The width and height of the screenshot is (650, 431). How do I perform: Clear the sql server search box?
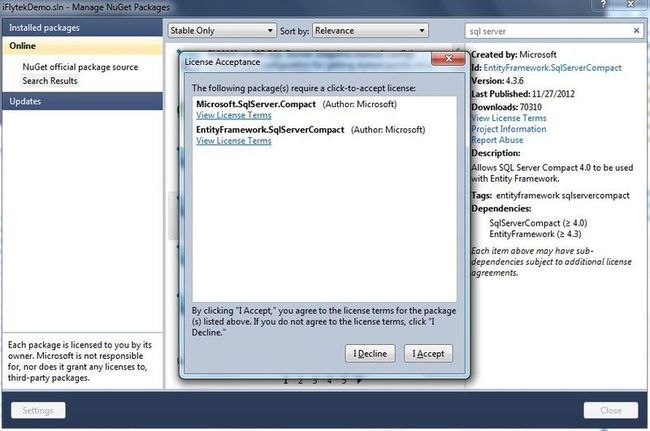point(636,30)
